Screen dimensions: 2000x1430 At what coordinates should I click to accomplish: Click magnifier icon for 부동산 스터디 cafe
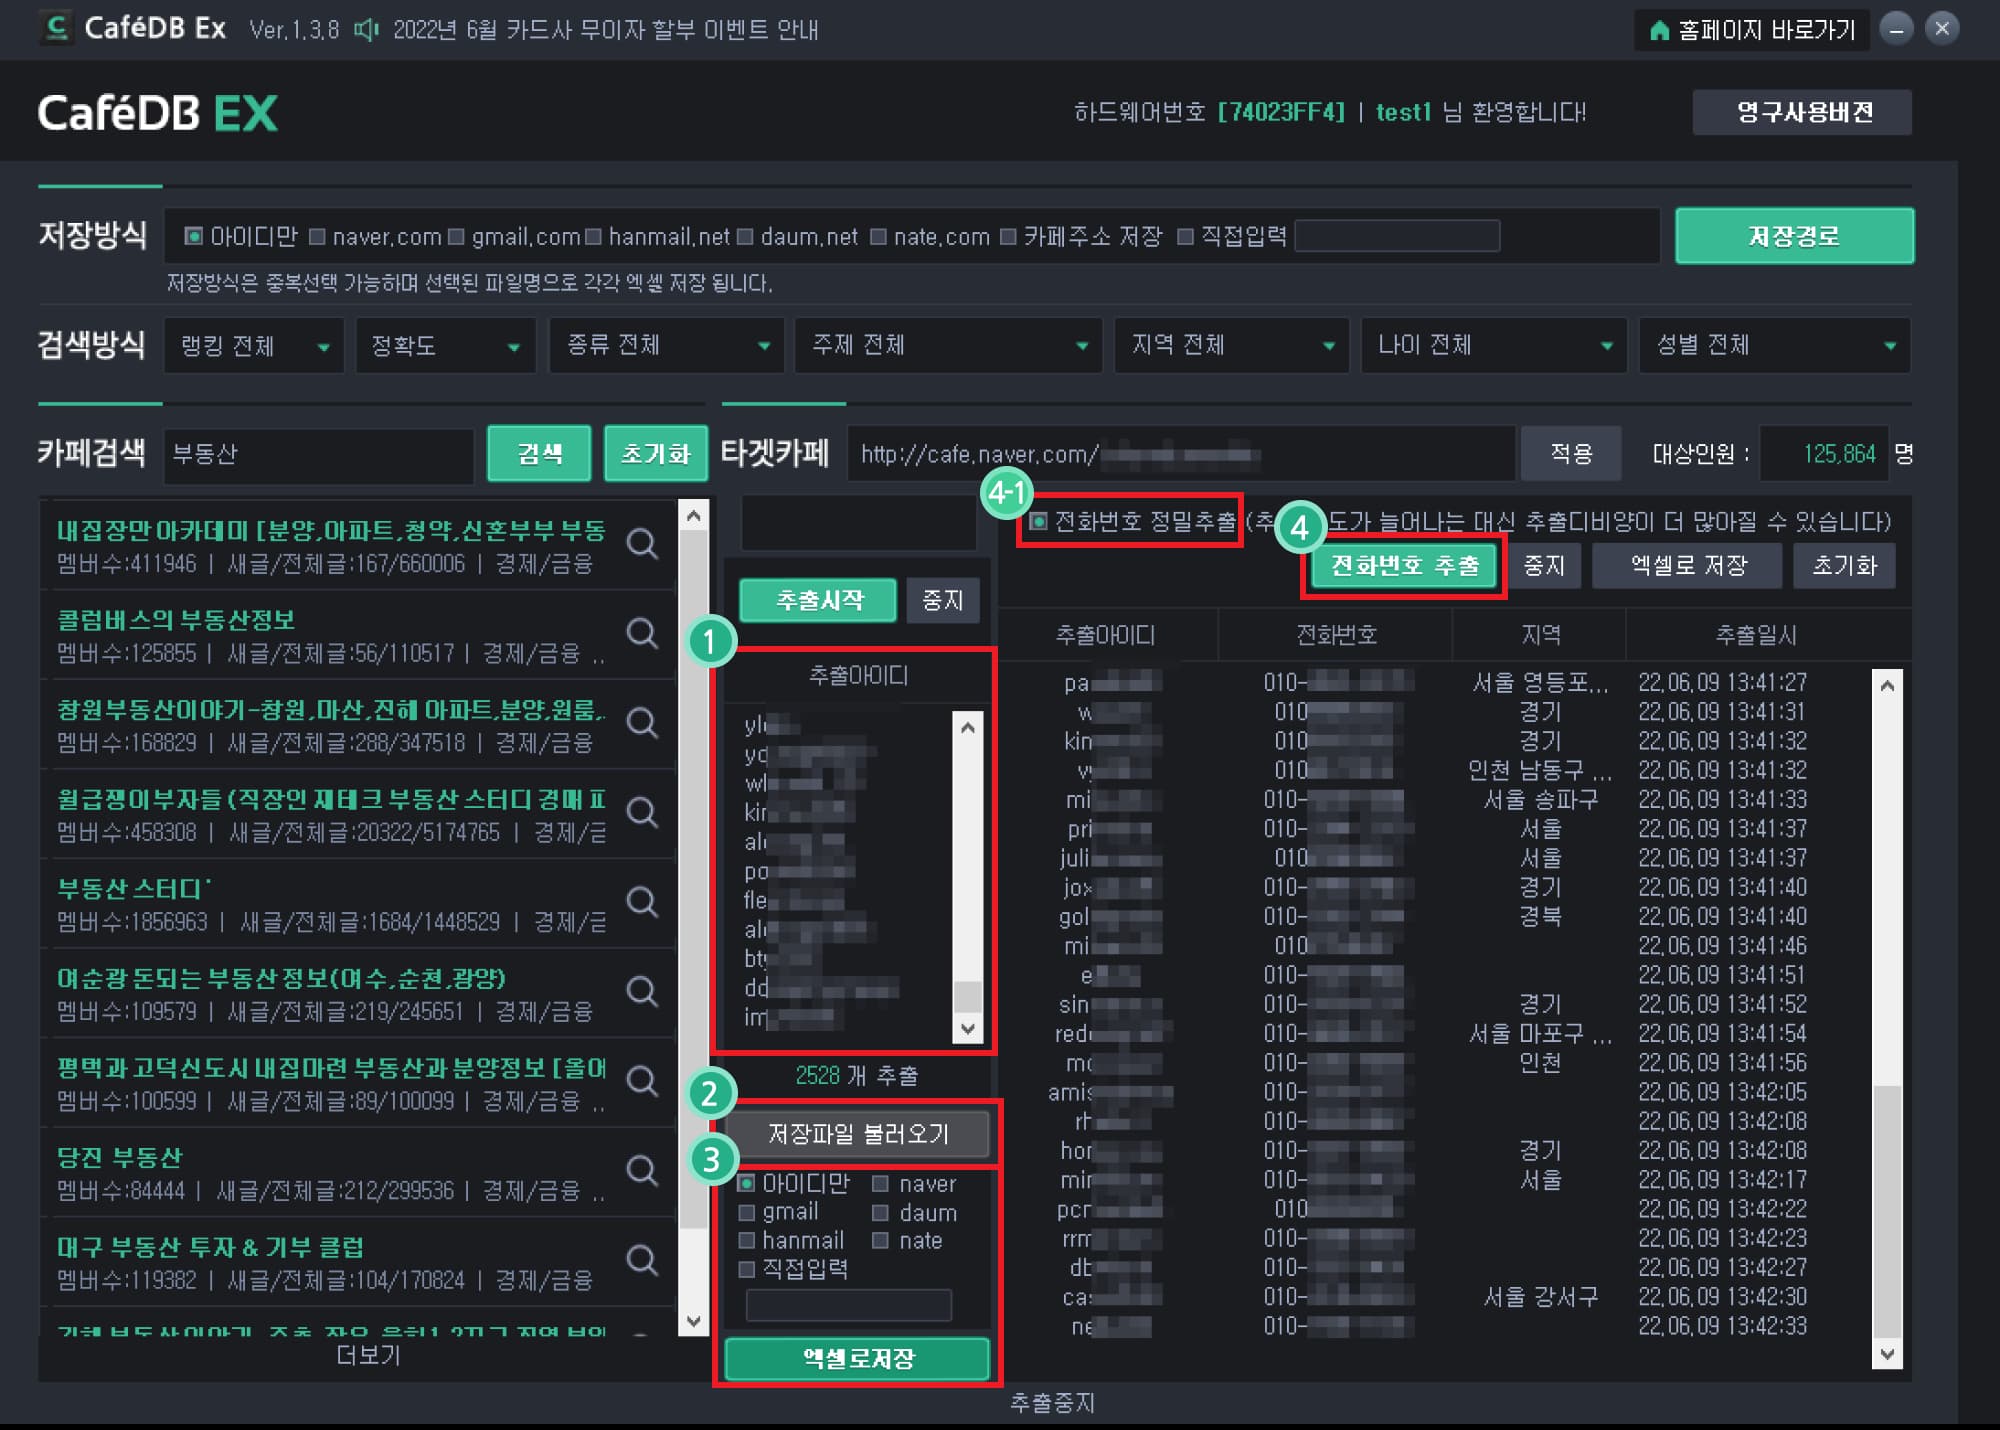coord(642,902)
